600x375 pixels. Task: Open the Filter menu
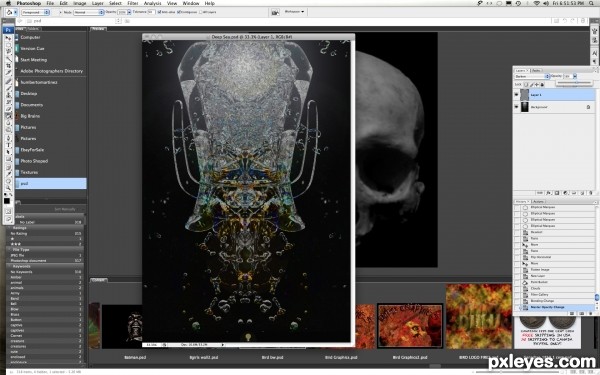pyautogui.click(x=133, y=3)
